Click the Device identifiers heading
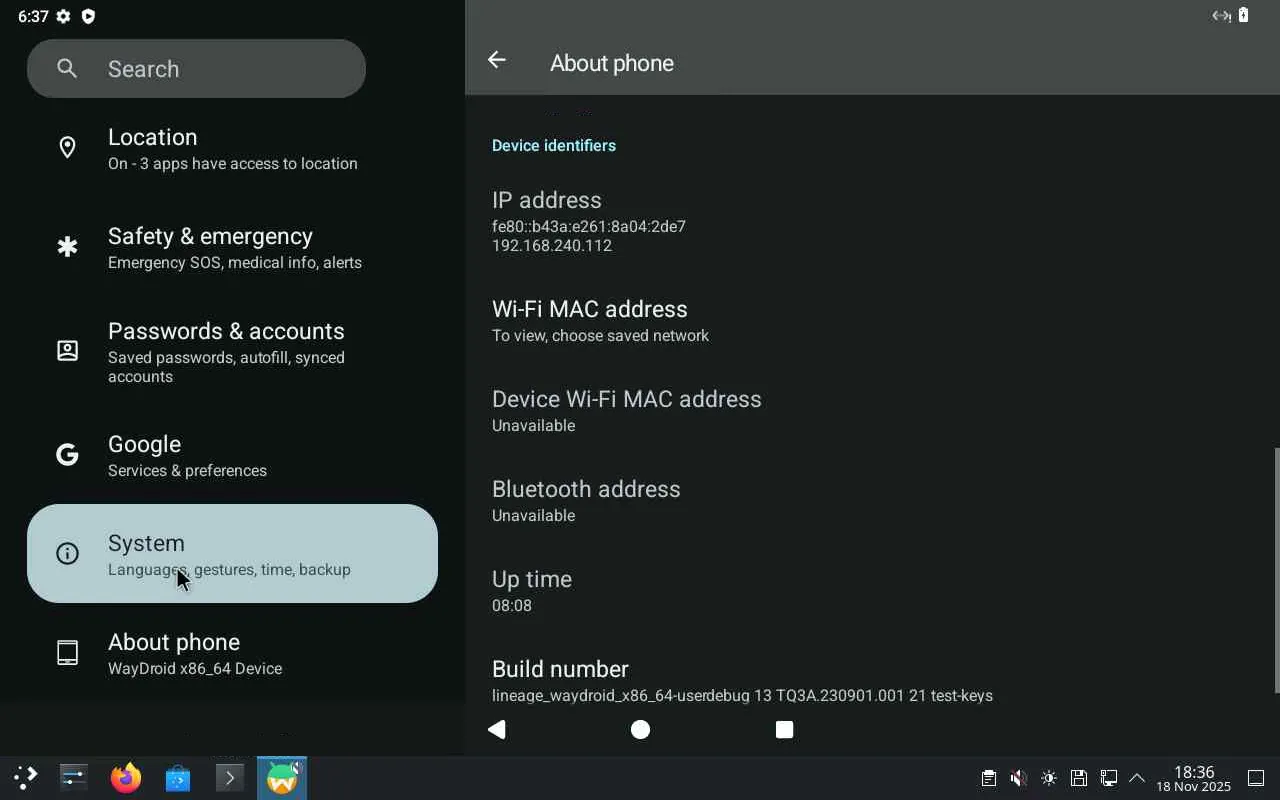The image size is (1280, 800). coord(554,145)
